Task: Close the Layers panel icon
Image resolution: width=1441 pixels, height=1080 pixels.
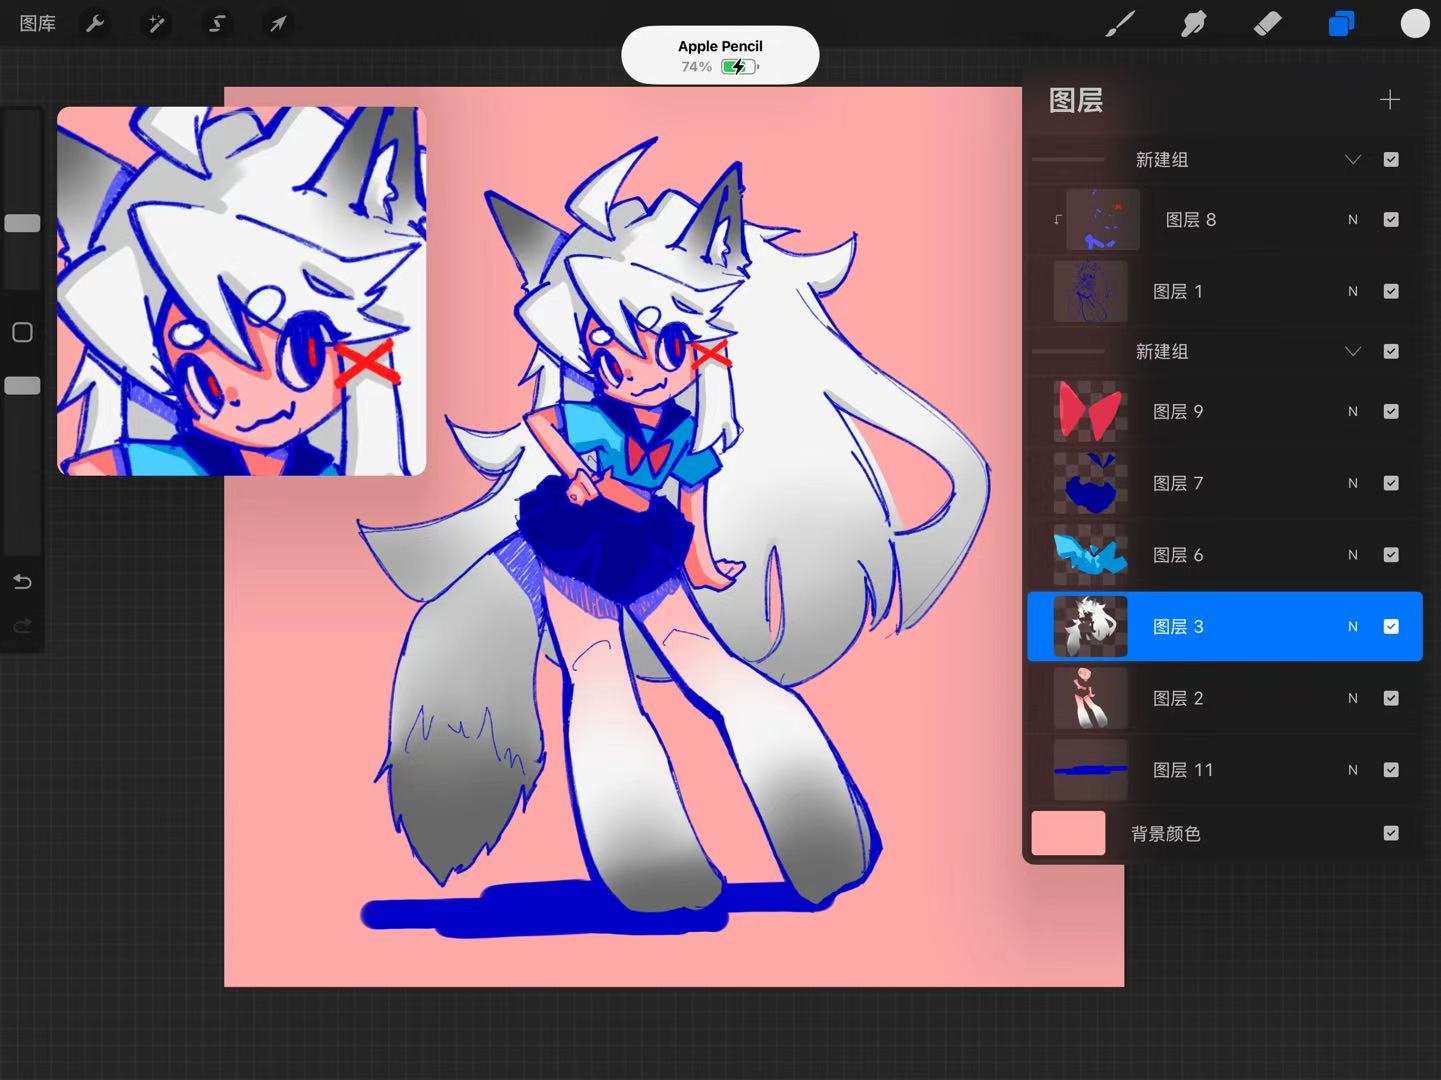Action: click(1341, 23)
